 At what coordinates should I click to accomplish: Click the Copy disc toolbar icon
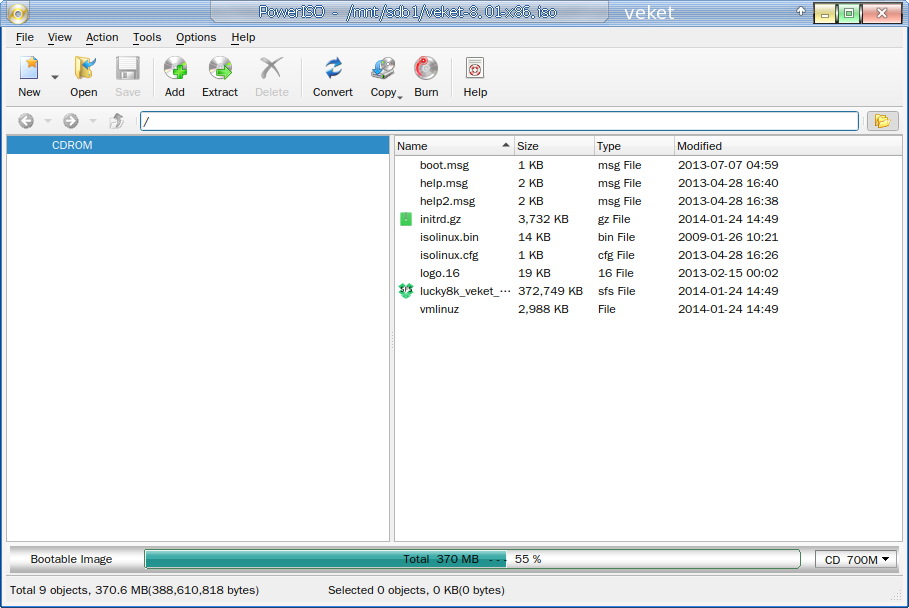(383, 68)
